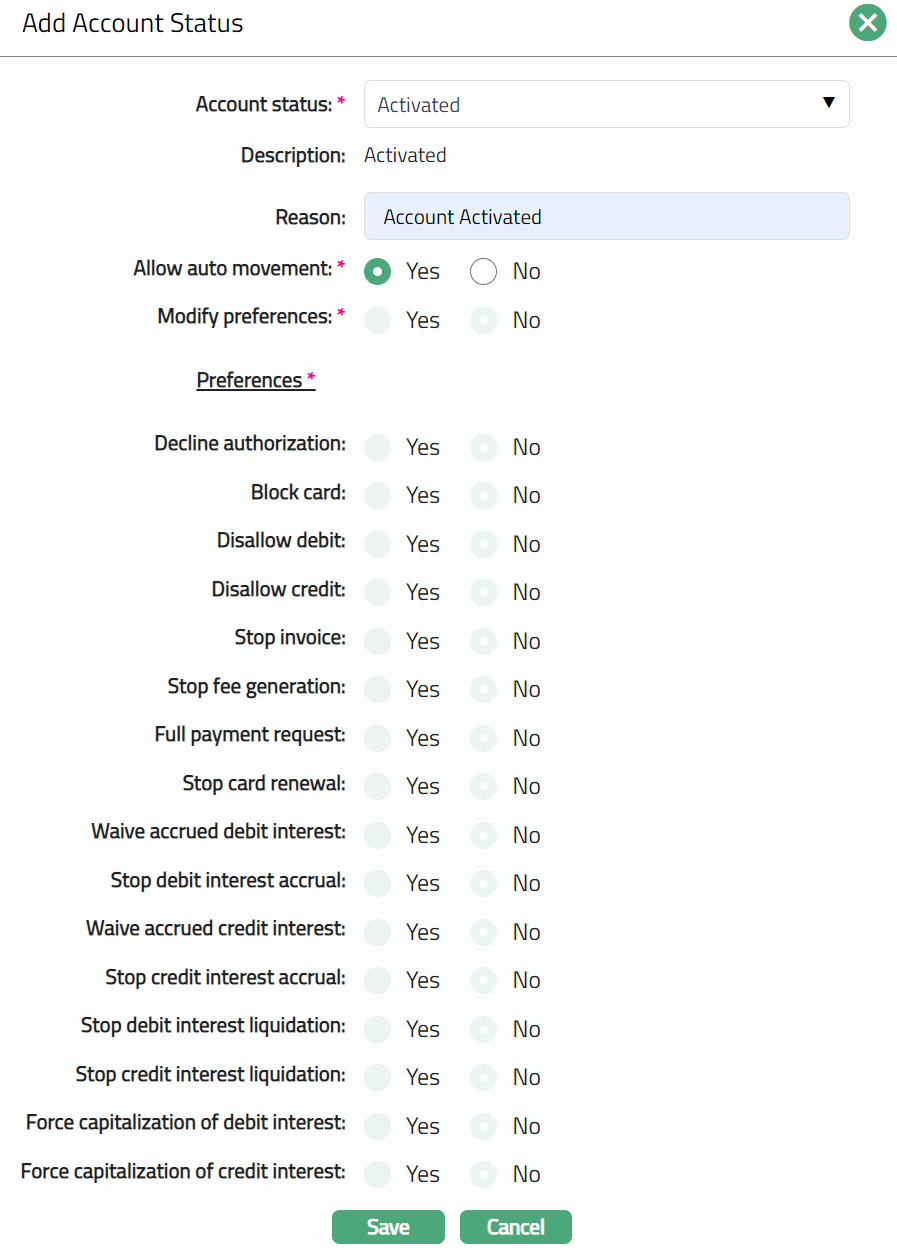Choose No for Modify preferences
Screen dimensions: 897x1255
[x=484, y=320]
